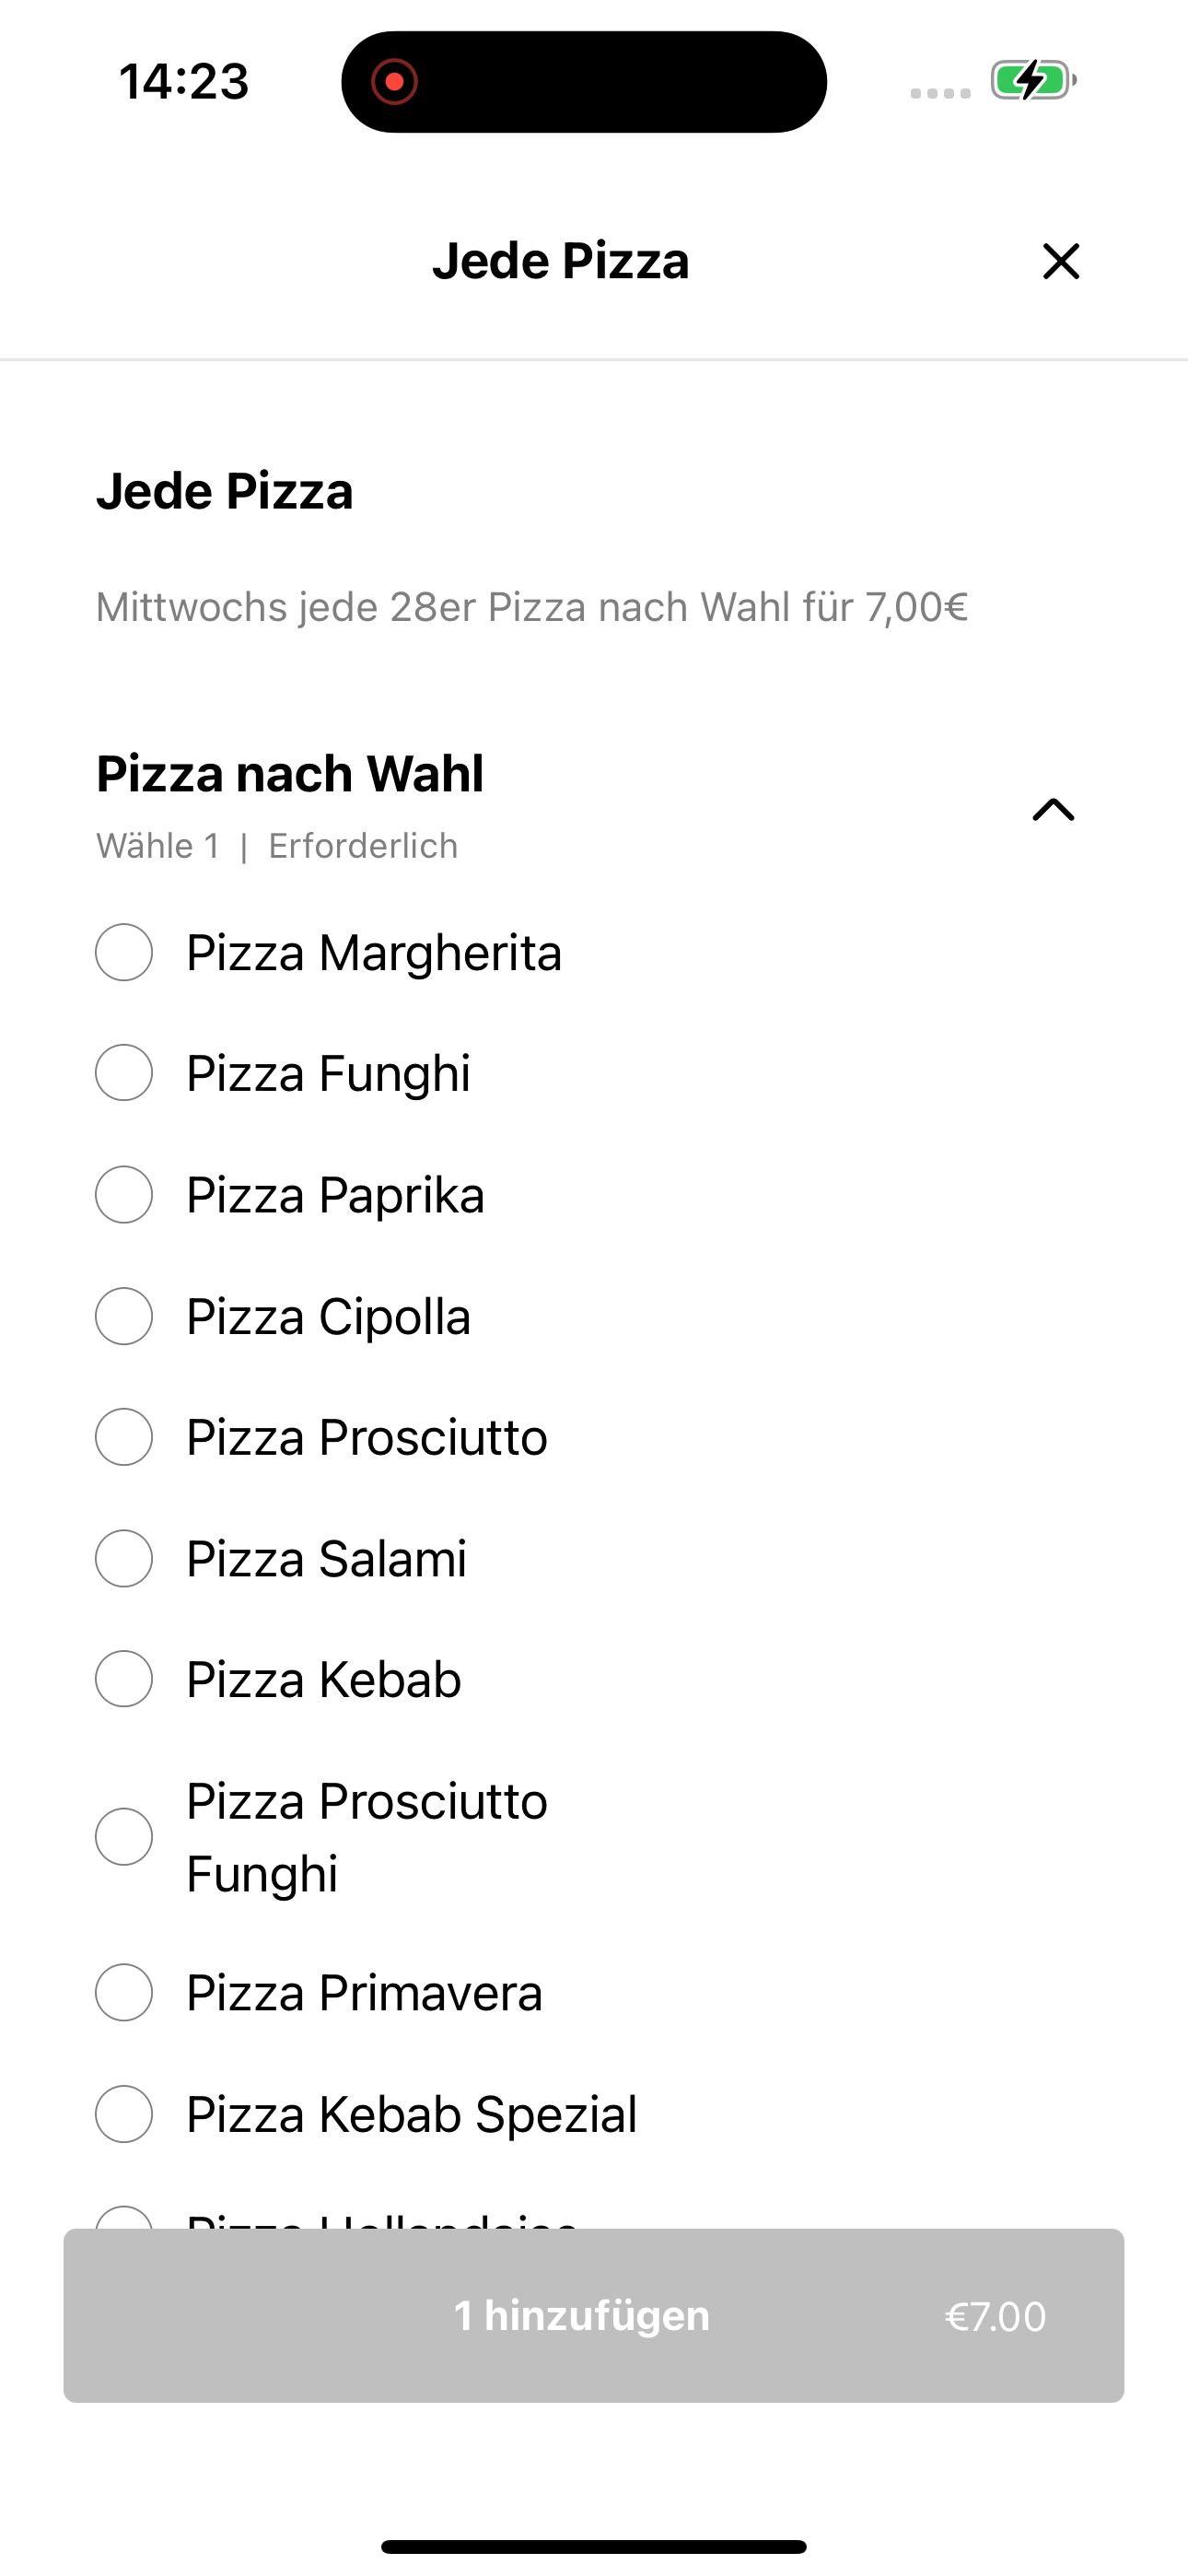Pick Pizza Prosciutto Funghi radio button
Image resolution: width=1188 pixels, height=2576 pixels.
point(124,1837)
